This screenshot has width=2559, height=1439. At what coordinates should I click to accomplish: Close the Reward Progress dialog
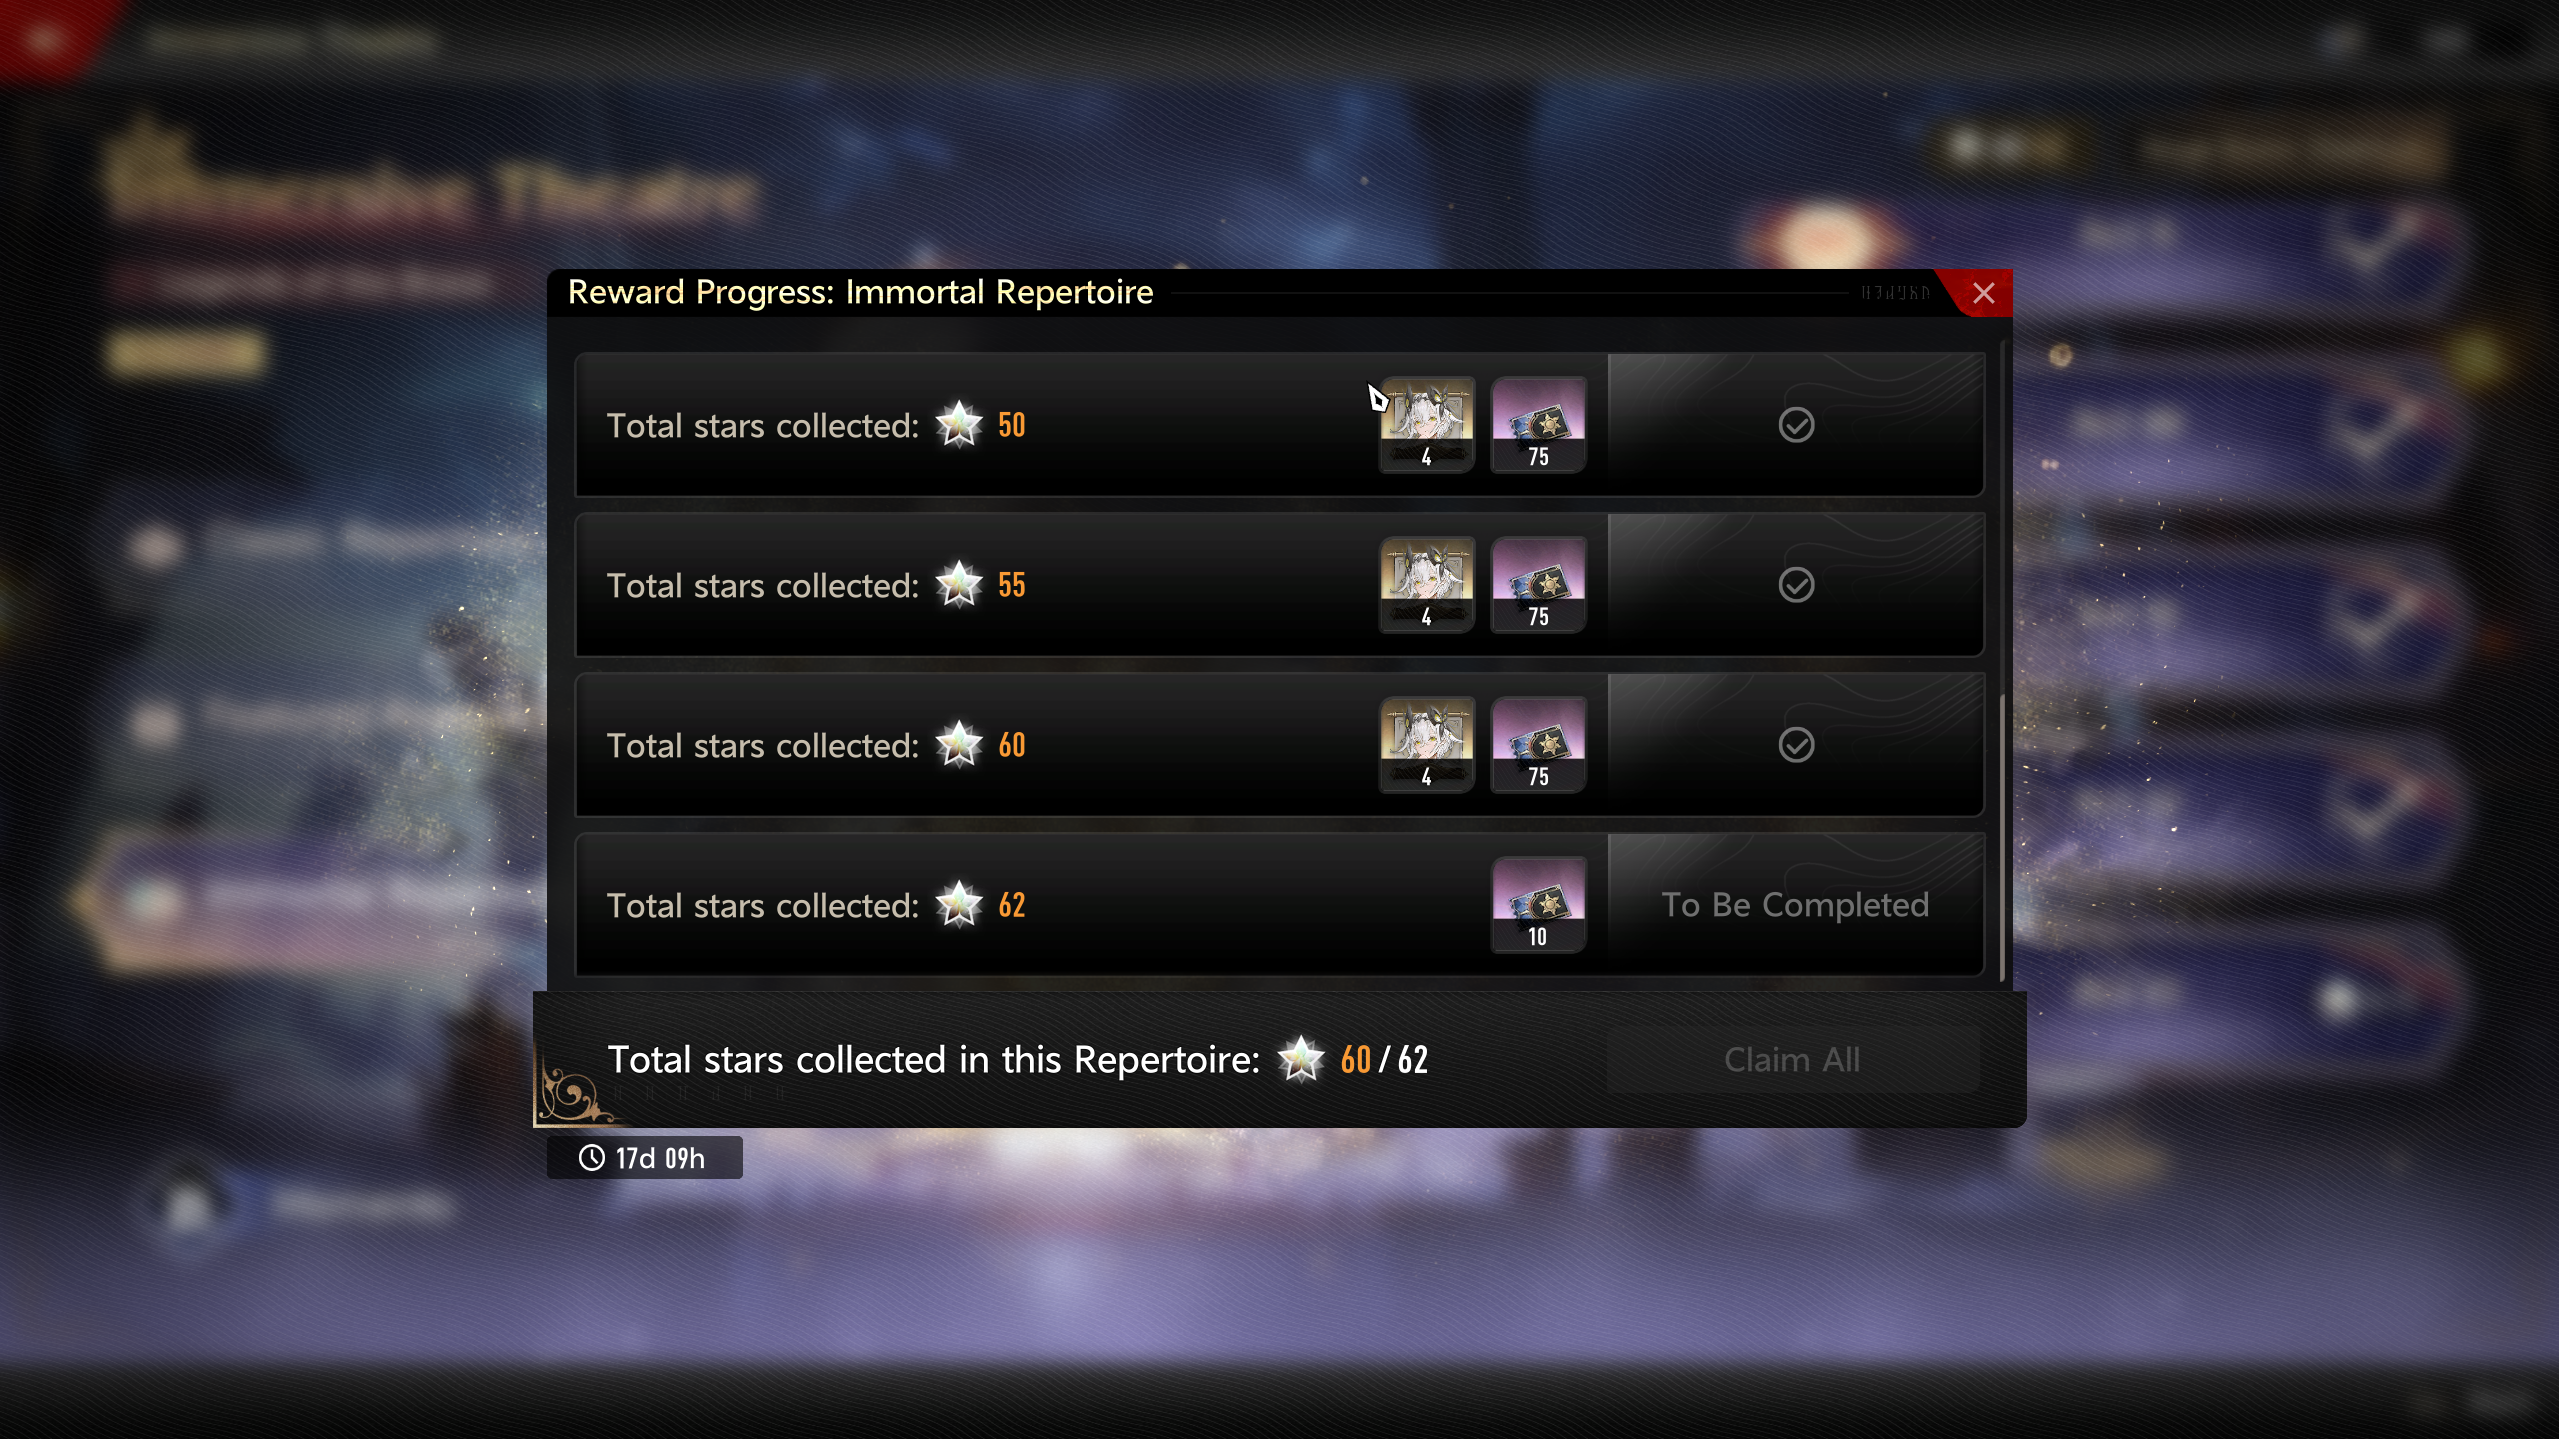(1983, 293)
